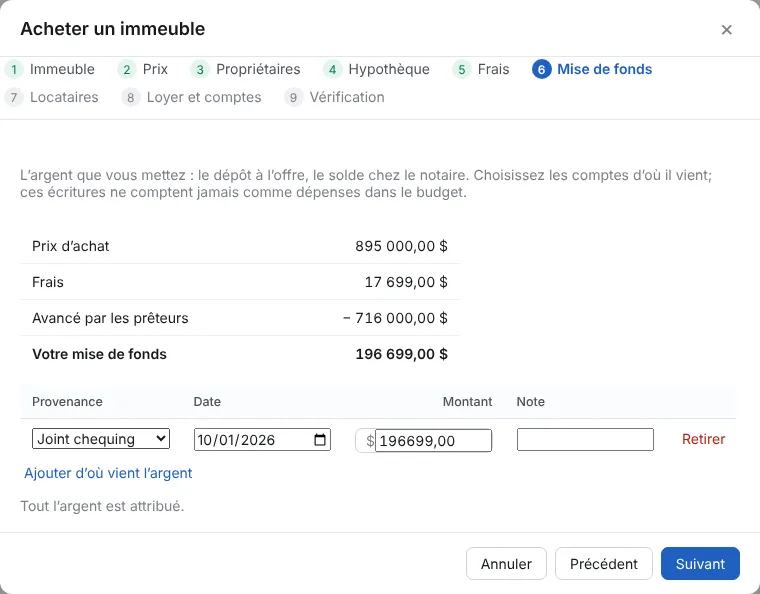Select step 6 Mise de fonds
The image size is (760, 594).
click(x=592, y=69)
